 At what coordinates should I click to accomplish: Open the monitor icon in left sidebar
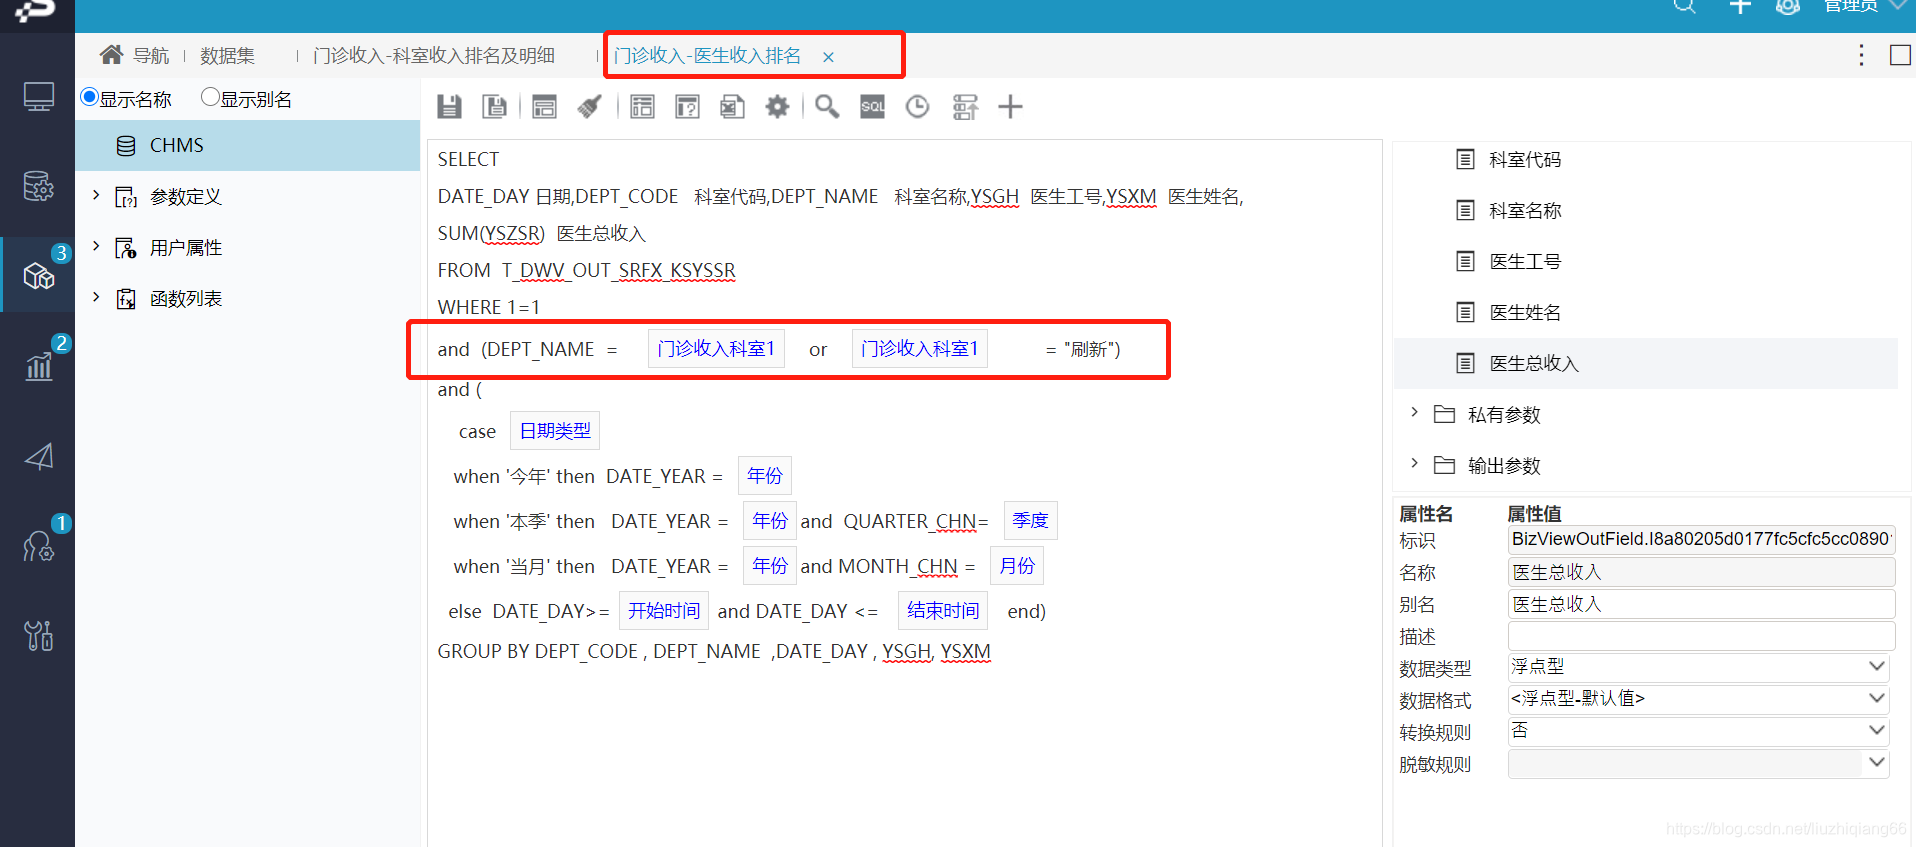38,97
